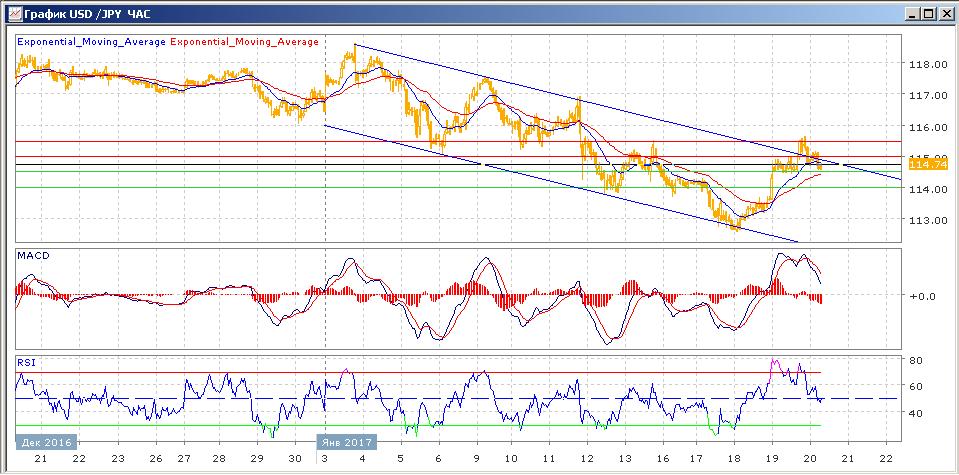
Task: Maximize the USD/JPY chart window
Action: pos(928,13)
